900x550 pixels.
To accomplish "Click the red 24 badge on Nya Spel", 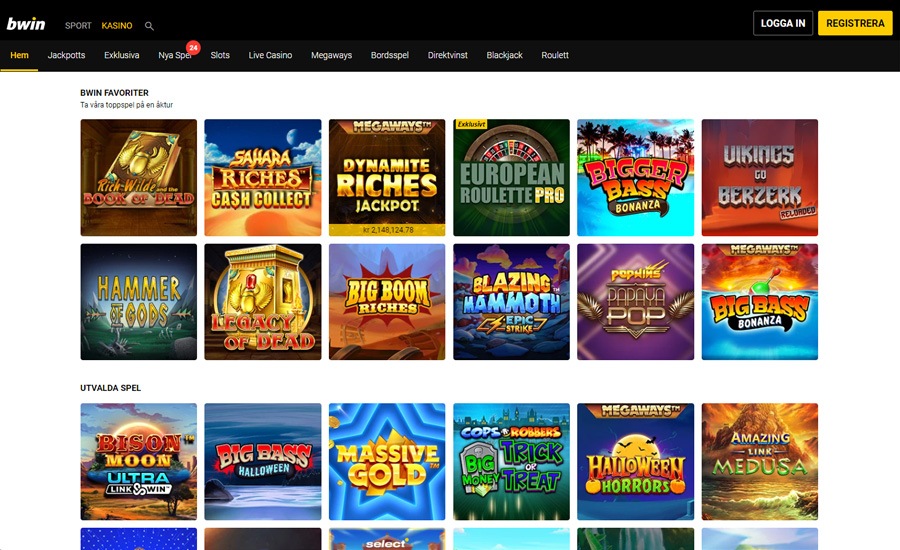I will pyautogui.click(x=193, y=48).
